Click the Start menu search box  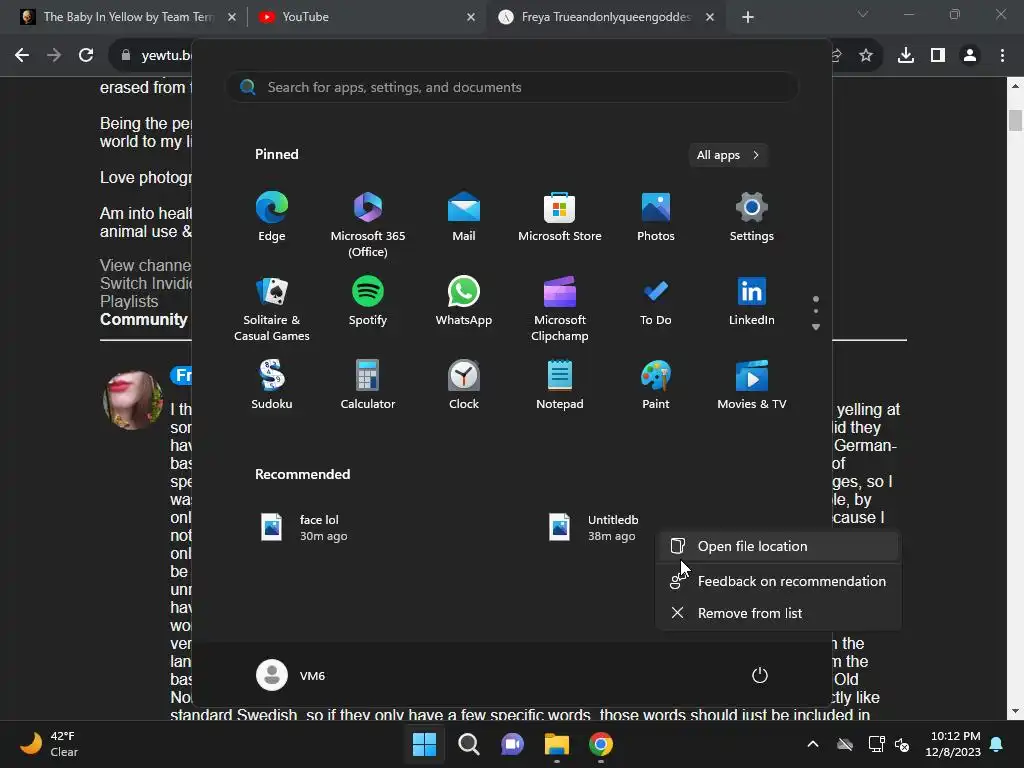(x=512, y=87)
